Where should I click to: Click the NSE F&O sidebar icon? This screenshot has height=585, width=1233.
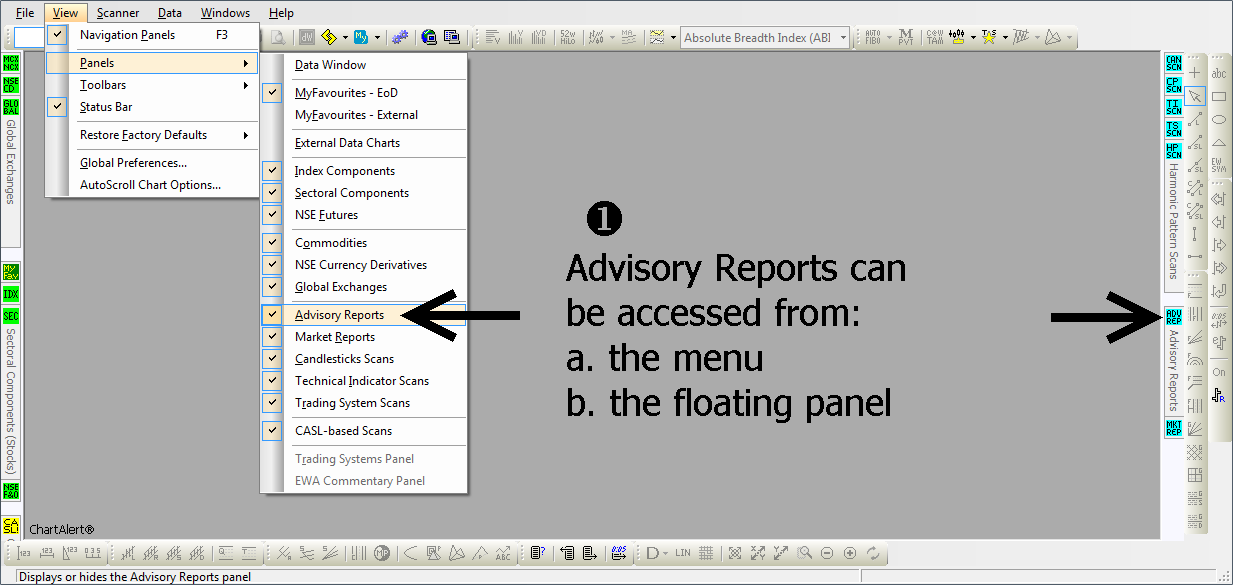(x=11, y=490)
